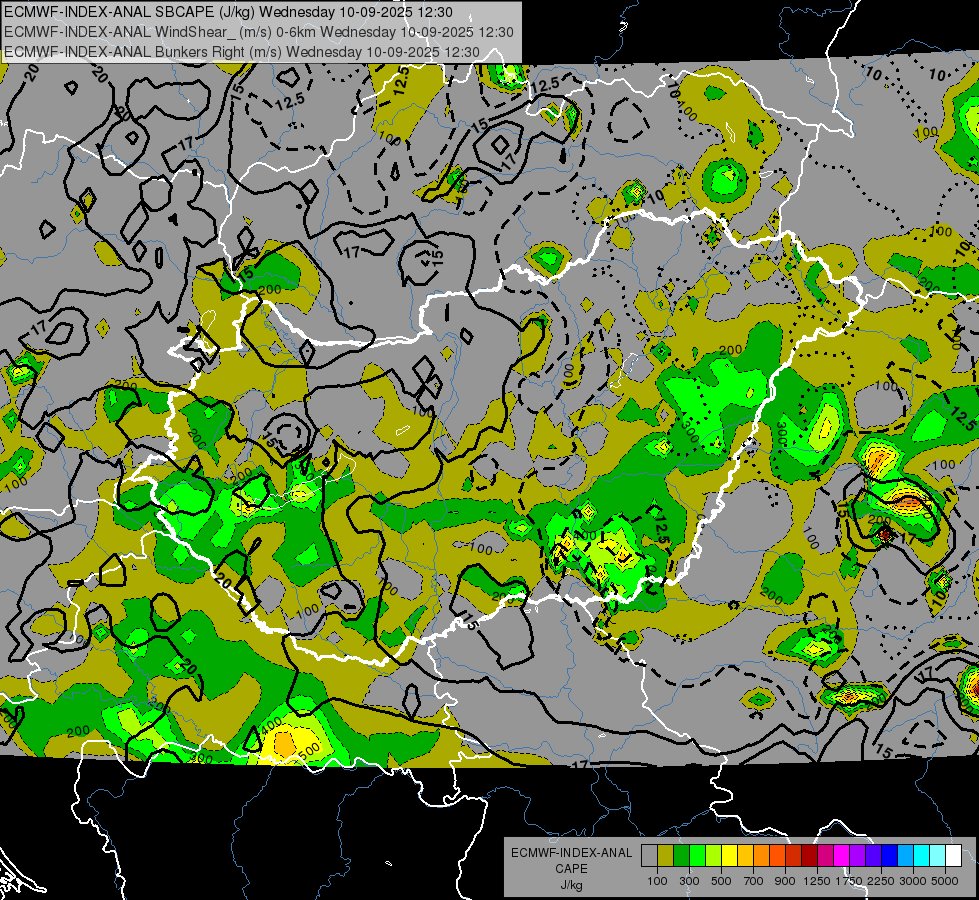
Task: Click the Bunkers Right title line
Action: (242, 52)
